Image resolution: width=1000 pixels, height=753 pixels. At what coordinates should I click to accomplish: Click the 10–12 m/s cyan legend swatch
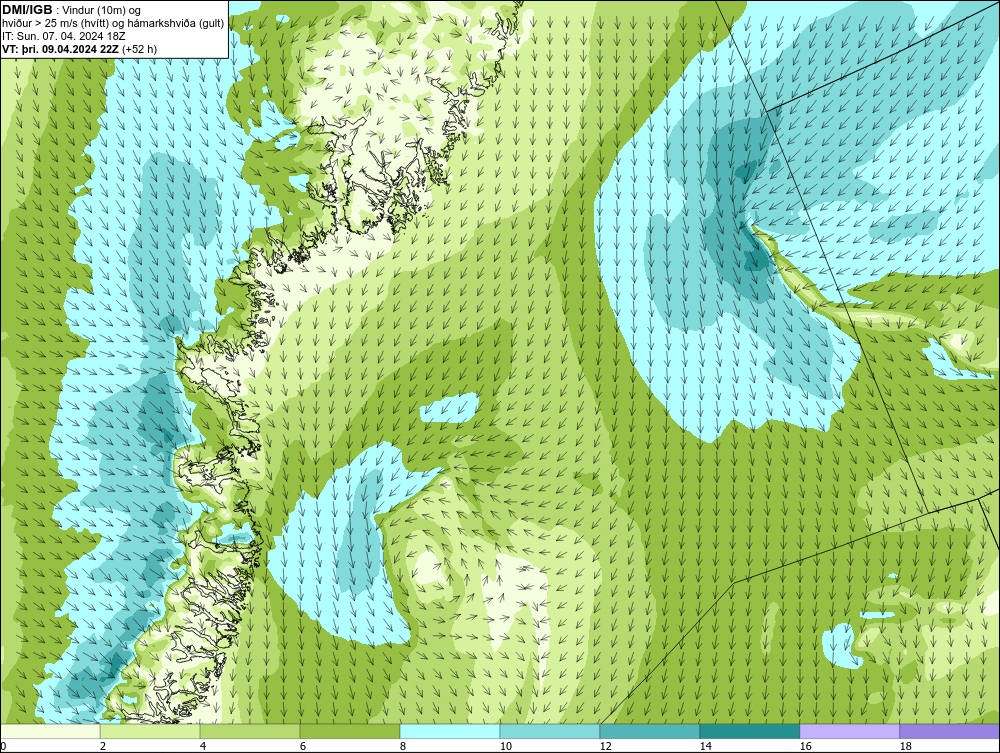pyautogui.click(x=550, y=731)
